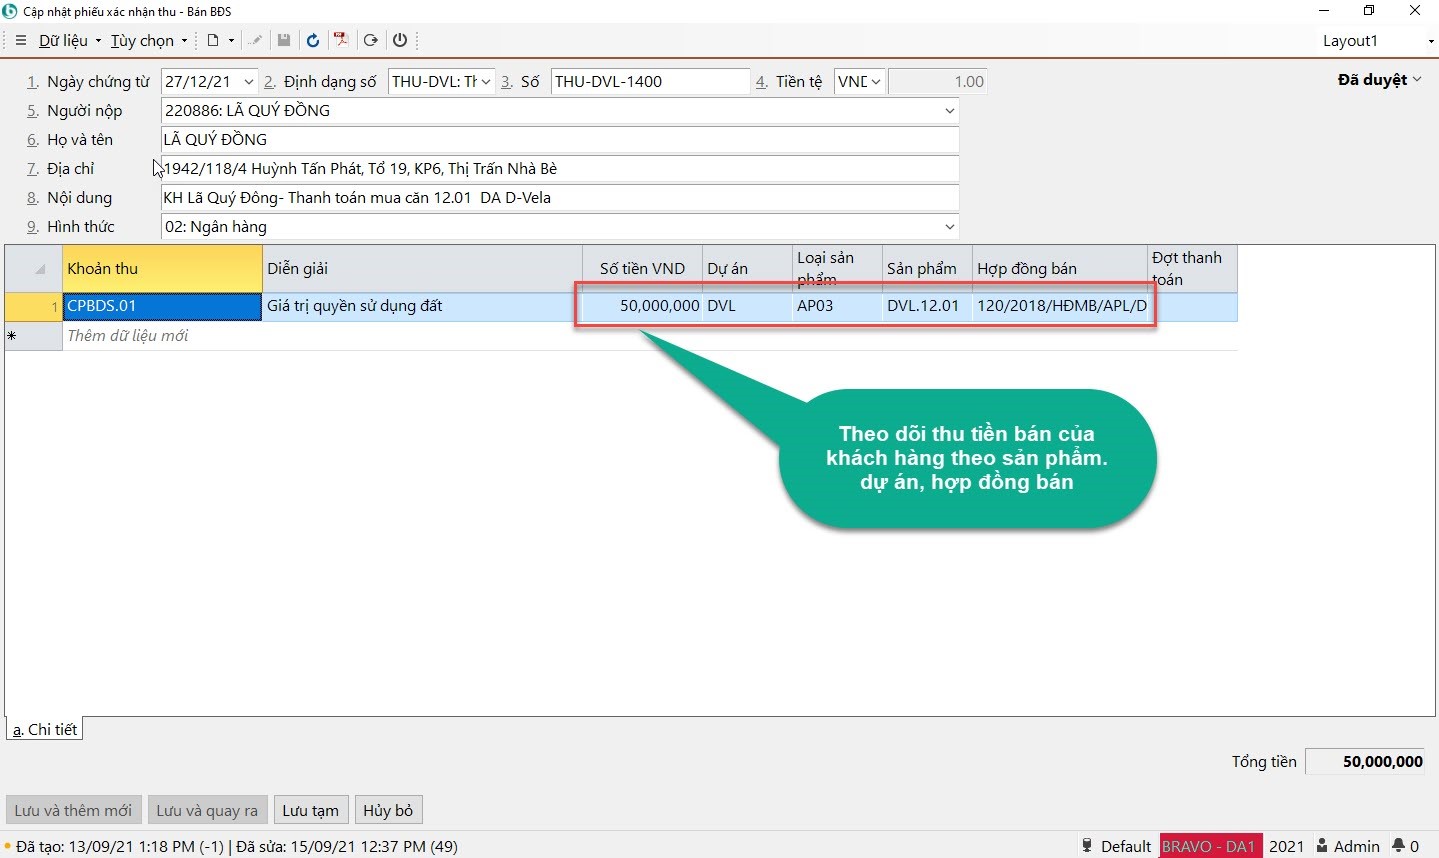Select the AP03 product type cell
The height and width of the screenshot is (858, 1439).
pos(838,307)
